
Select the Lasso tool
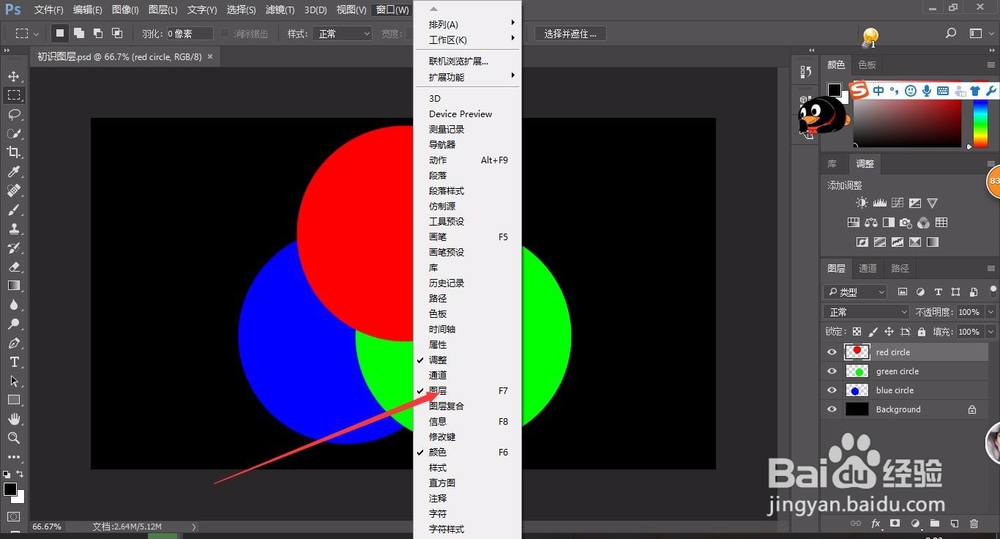click(13, 114)
